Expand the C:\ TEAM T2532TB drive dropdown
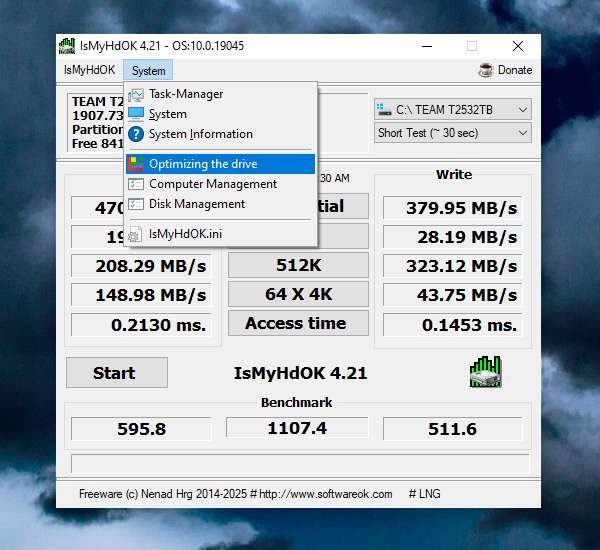The height and width of the screenshot is (550, 600). tap(453, 110)
